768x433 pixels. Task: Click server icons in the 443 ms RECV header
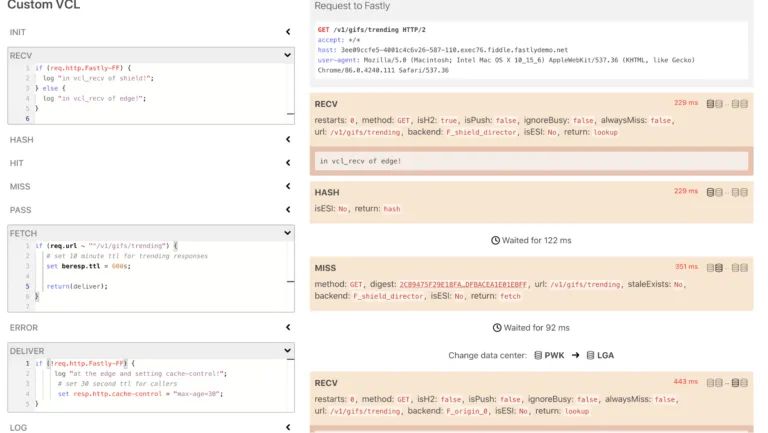[726, 382]
